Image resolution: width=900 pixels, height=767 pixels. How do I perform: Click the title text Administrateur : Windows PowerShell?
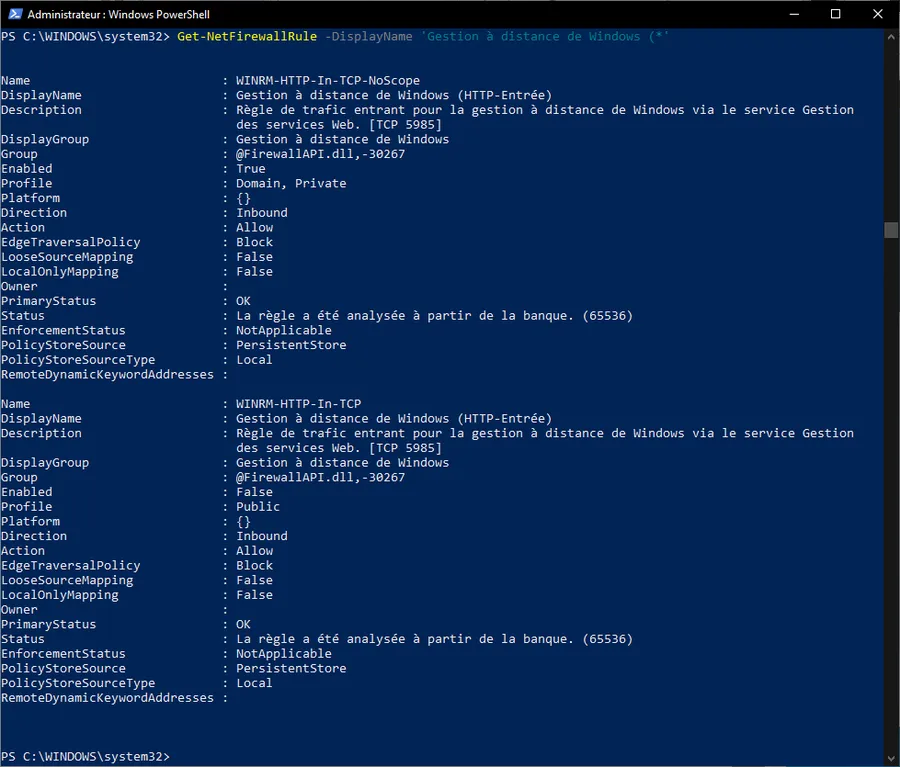(x=118, y=14)
